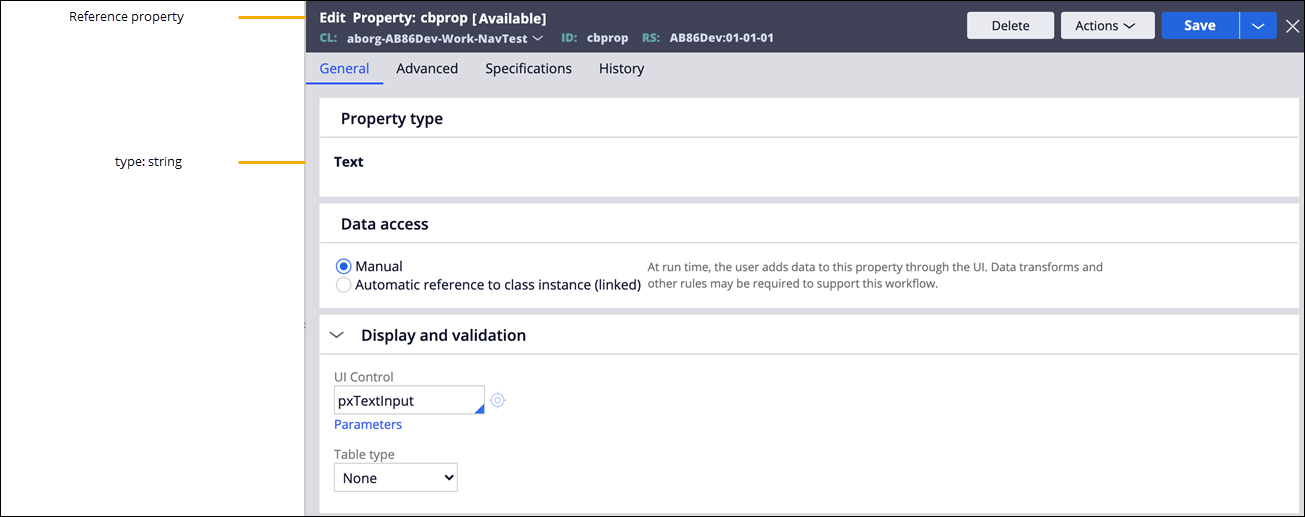
Task: Expand class aborg-AB86Dev-Work-NavTest chevron
Action: [538, 39]
